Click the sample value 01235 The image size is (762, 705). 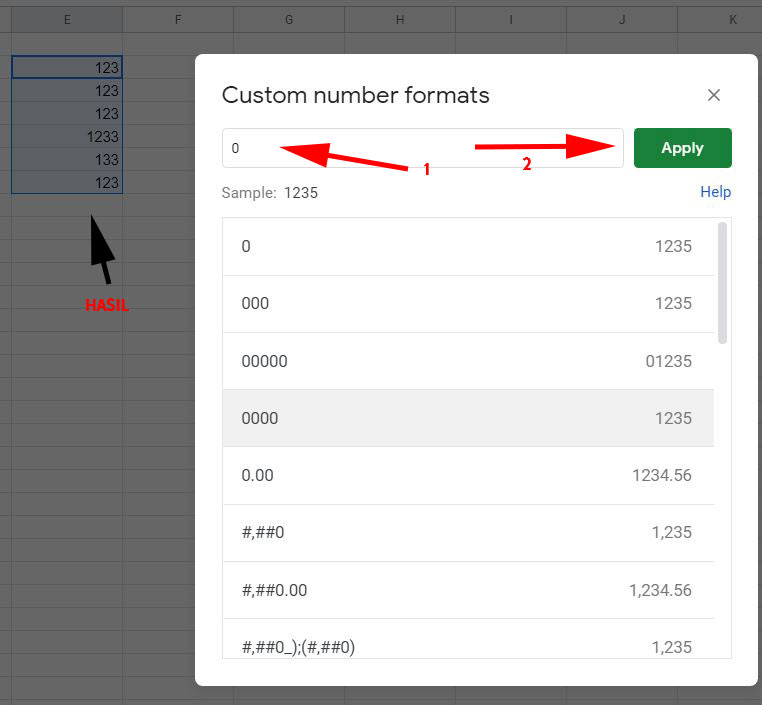point(668,361)
